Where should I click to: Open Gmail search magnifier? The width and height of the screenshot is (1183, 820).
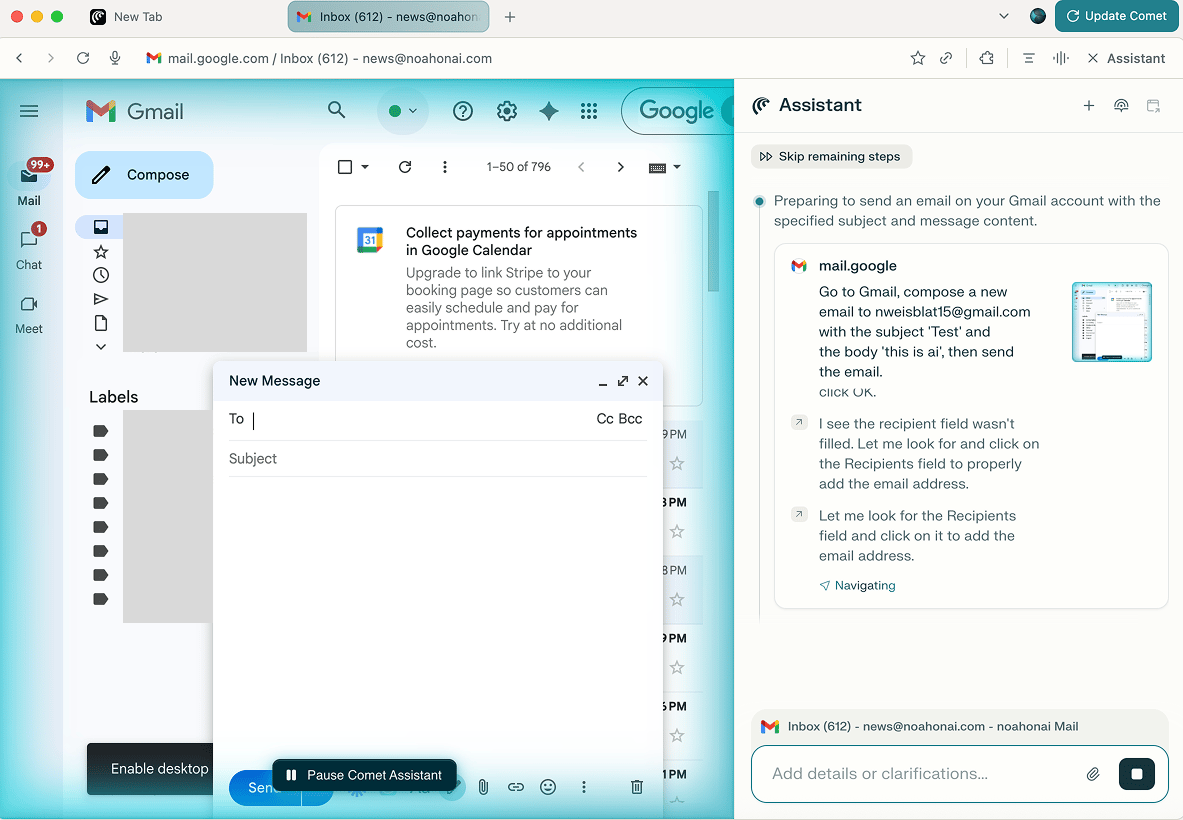coord(336,111)
